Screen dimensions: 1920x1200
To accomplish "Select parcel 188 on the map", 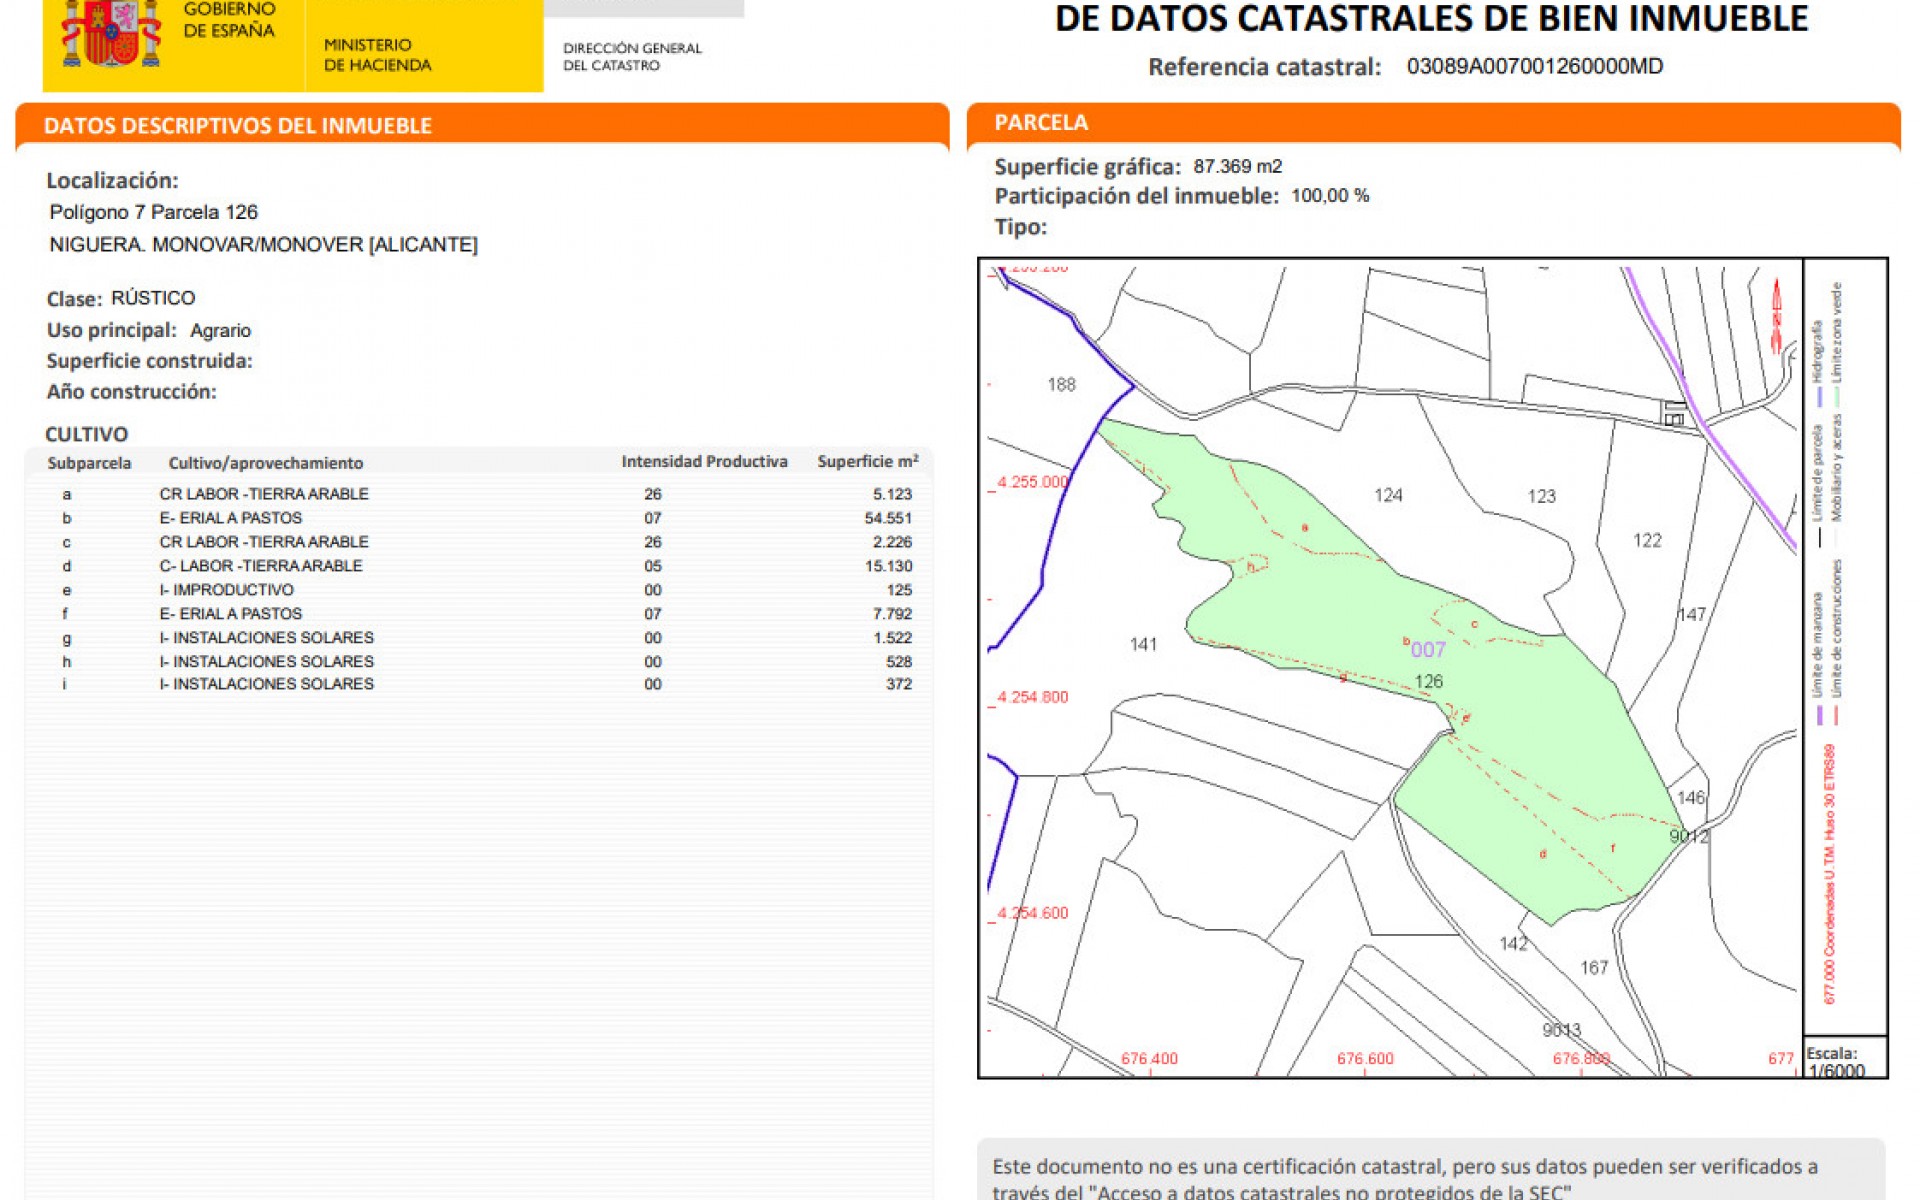I will pyautogui.click(x=1063, y=384).
